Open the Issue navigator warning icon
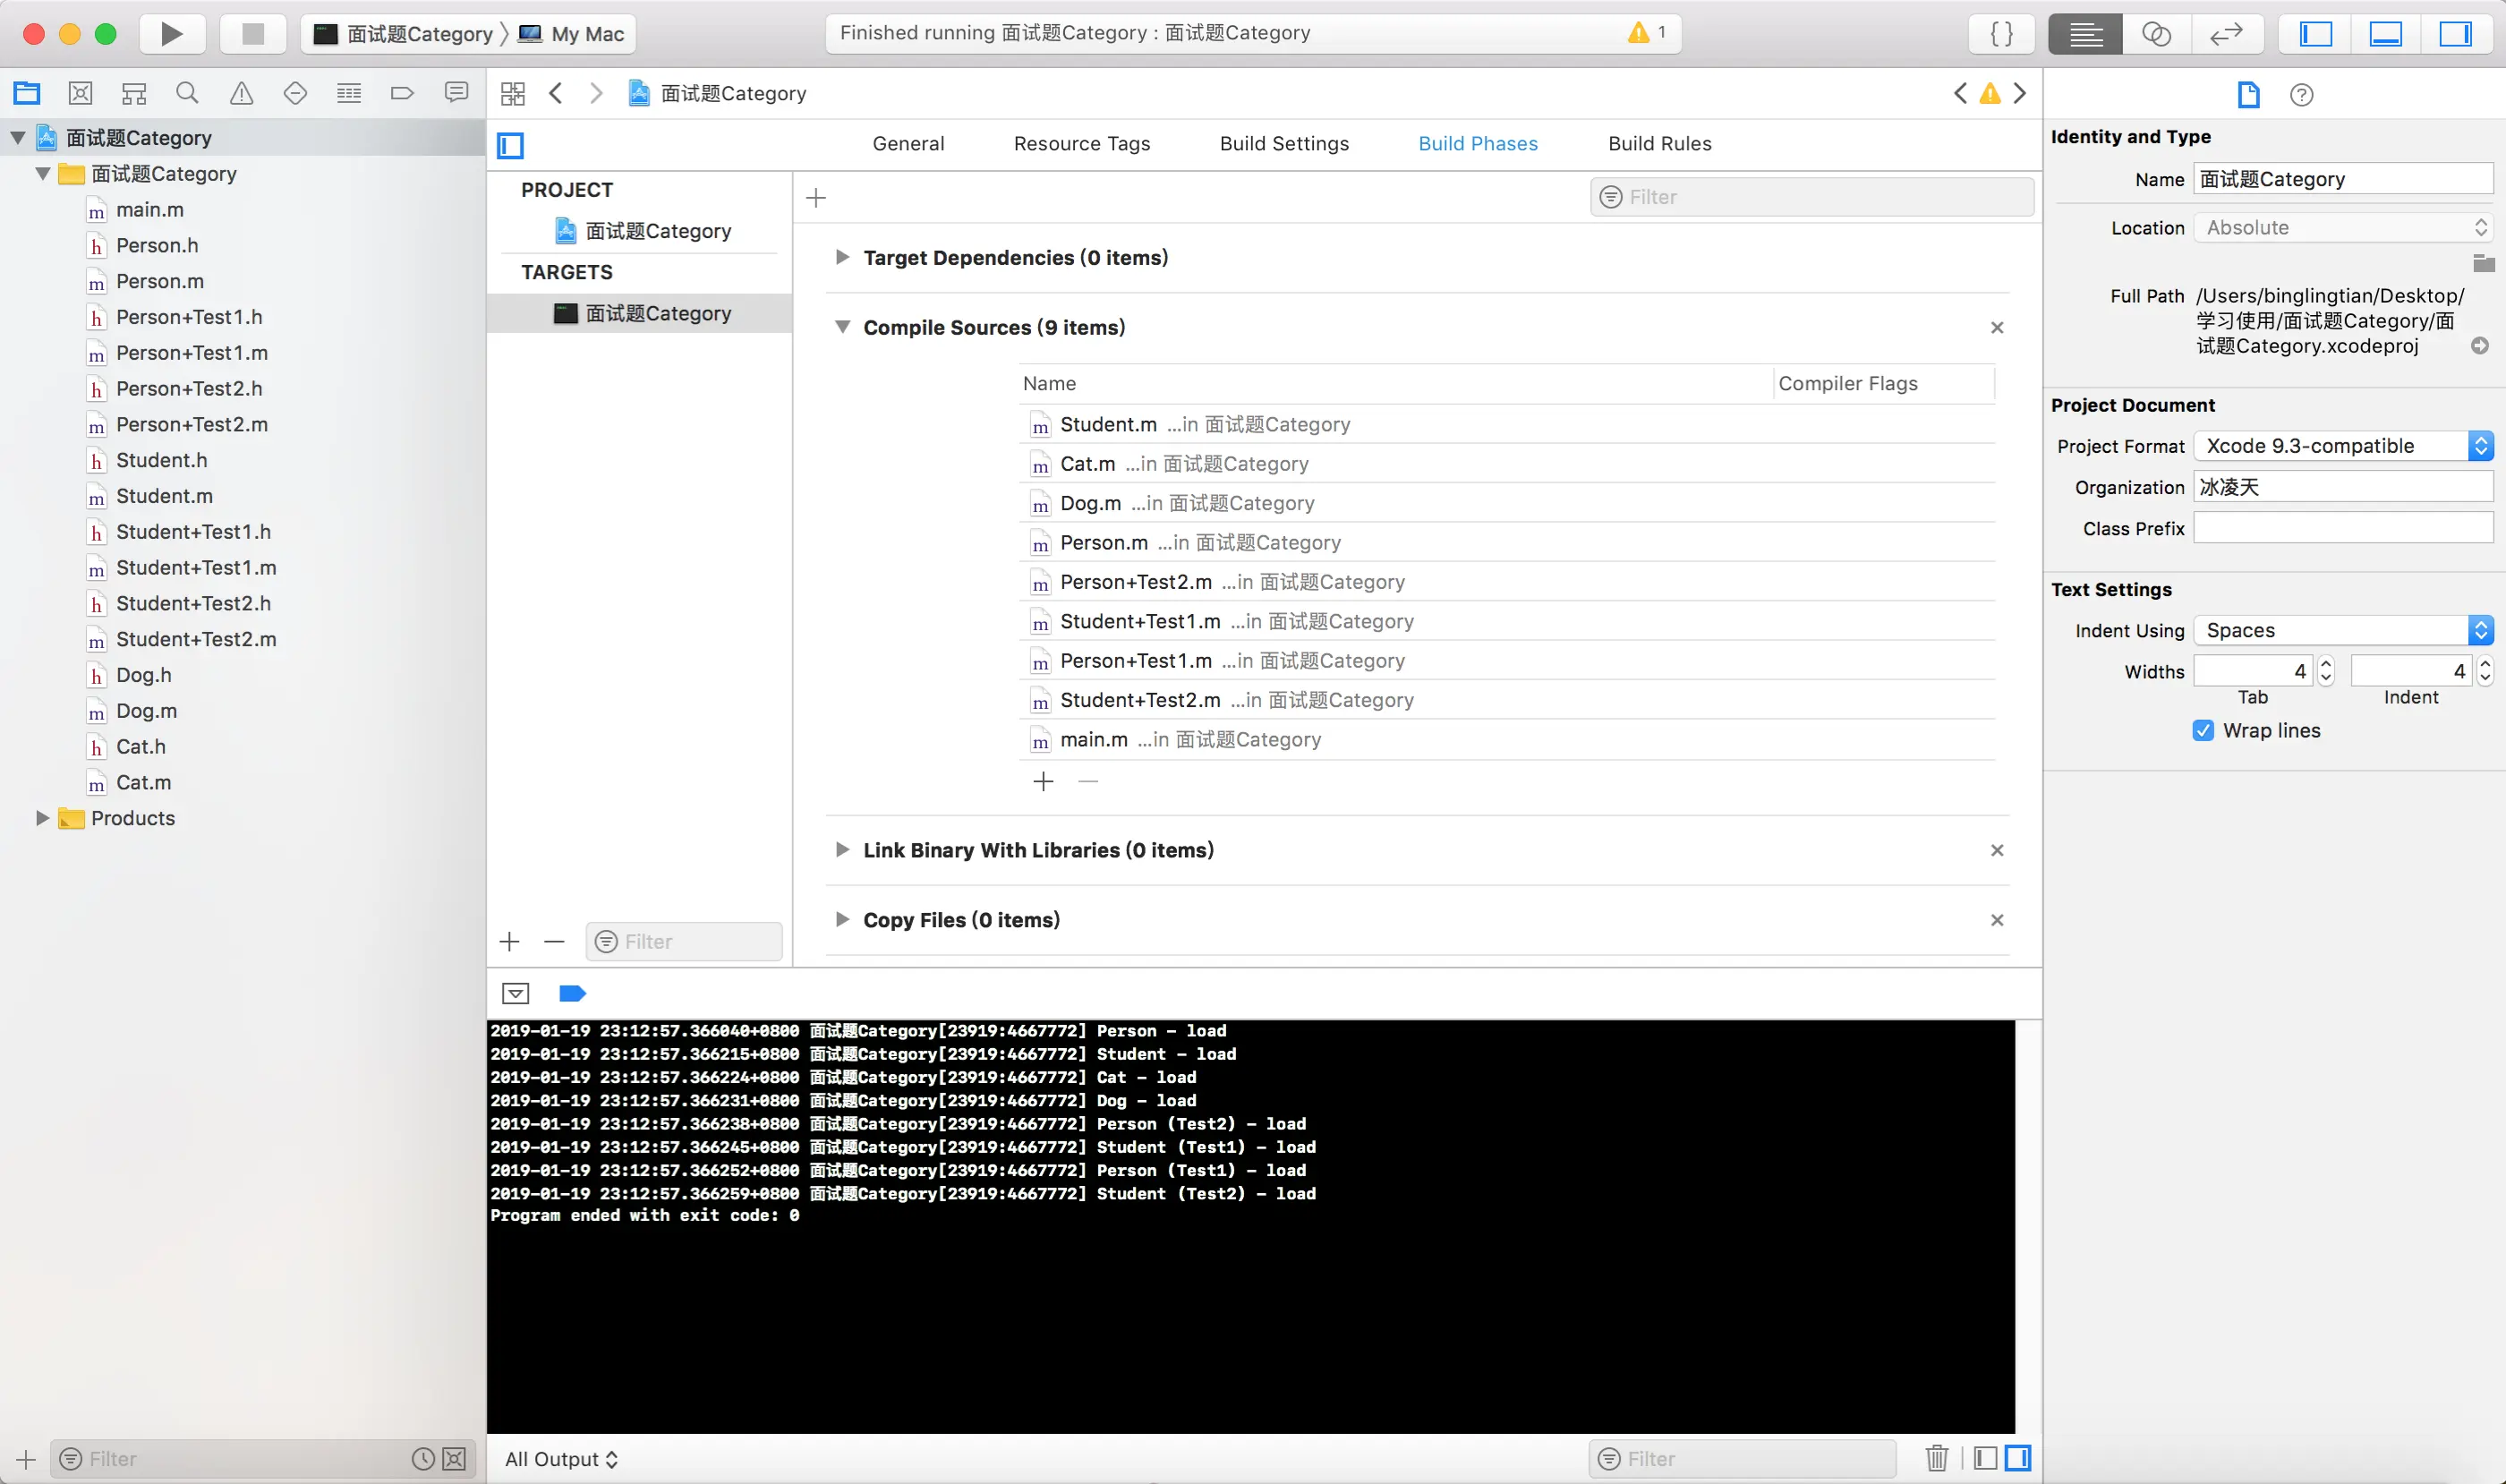This screenshot has width=2506, height=1484. pyautogui.click(x=241, y=94)
